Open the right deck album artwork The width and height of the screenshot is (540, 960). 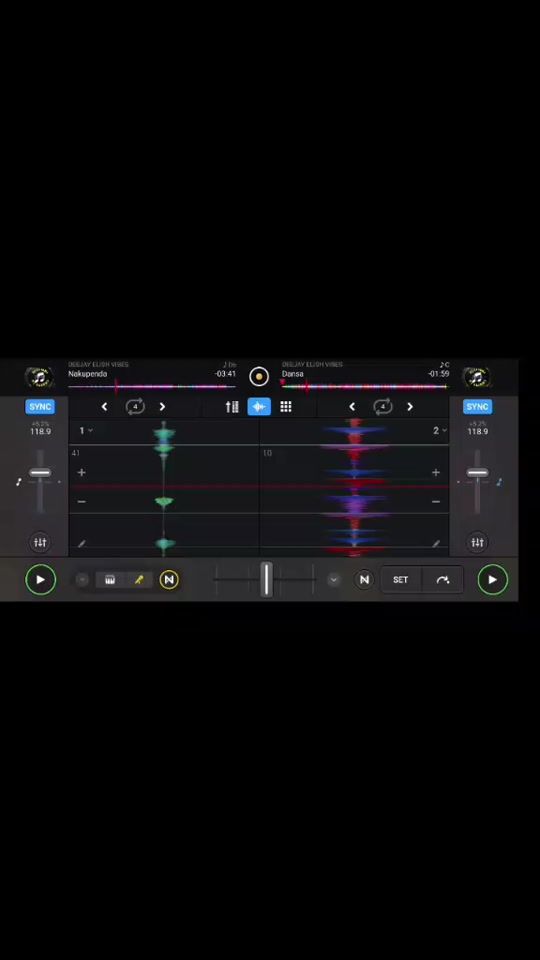(476, 377)
